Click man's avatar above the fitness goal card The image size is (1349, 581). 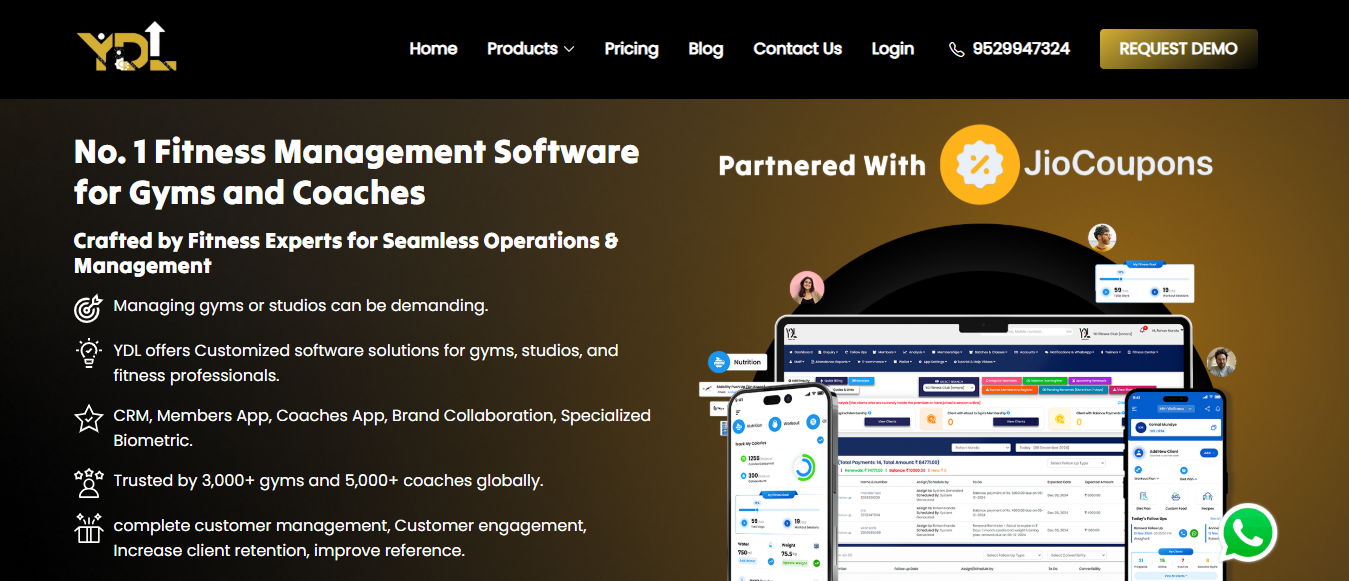1102,238
